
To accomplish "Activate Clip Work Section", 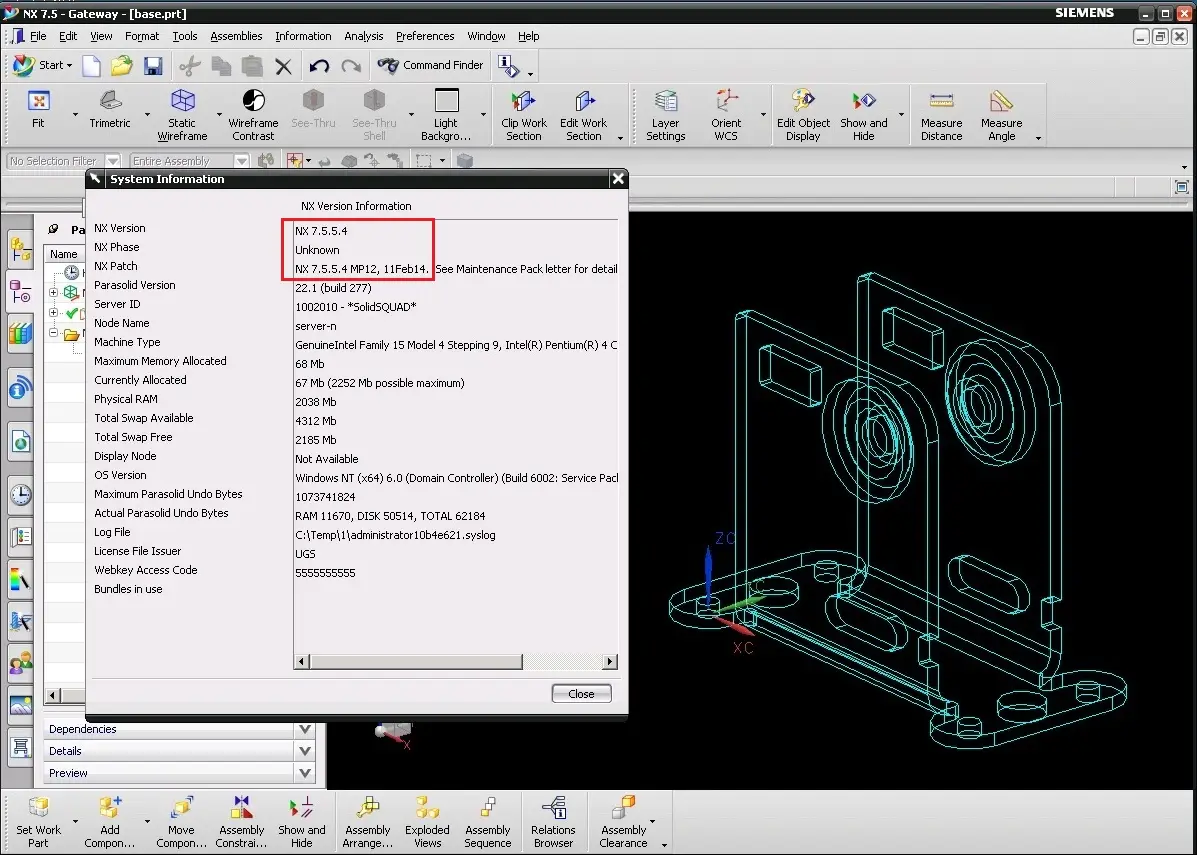I will 524,115.
